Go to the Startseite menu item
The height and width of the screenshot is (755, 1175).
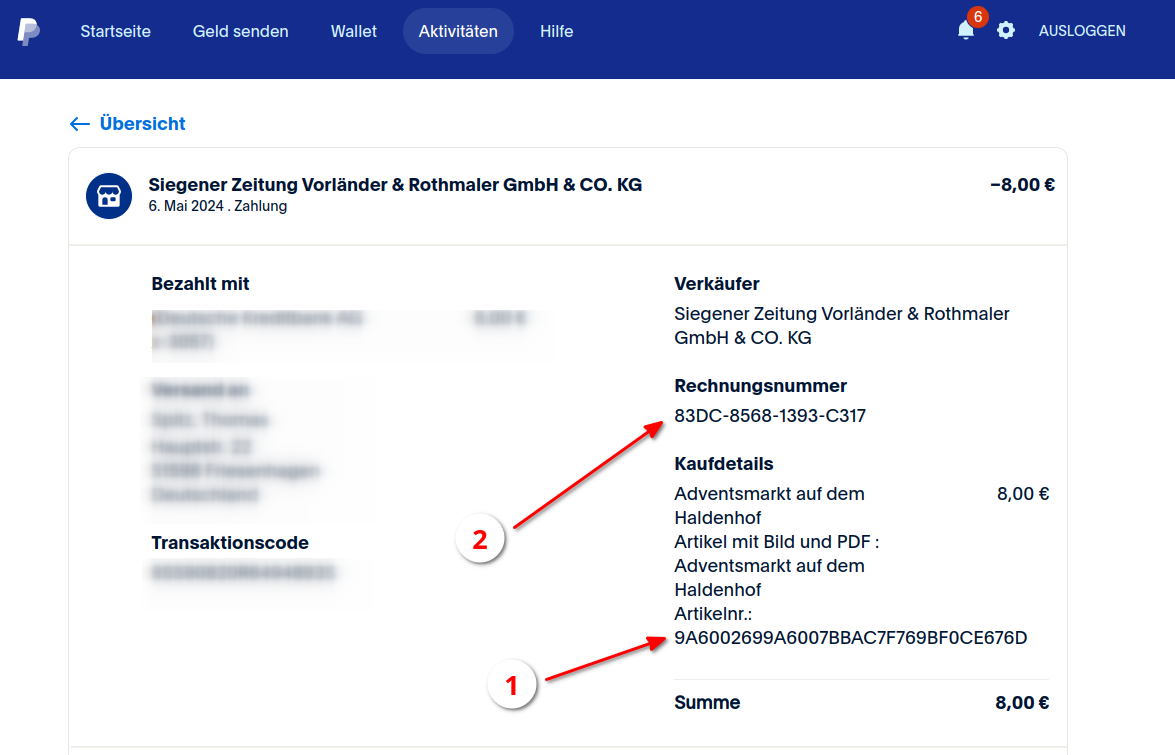115,31
